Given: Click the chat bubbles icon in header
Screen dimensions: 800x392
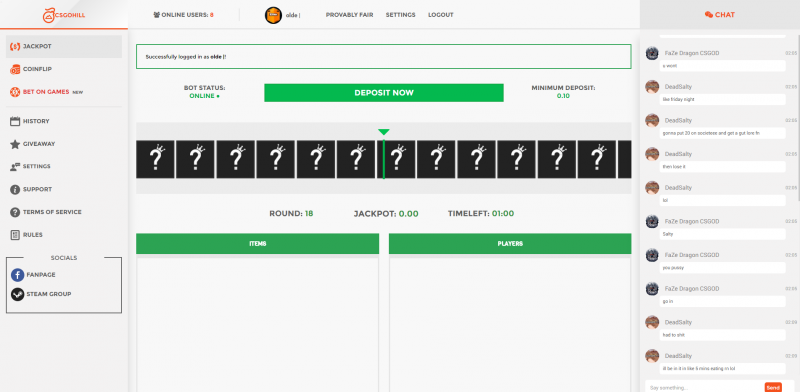Looking at the screenshot, I should coord(709,15).
